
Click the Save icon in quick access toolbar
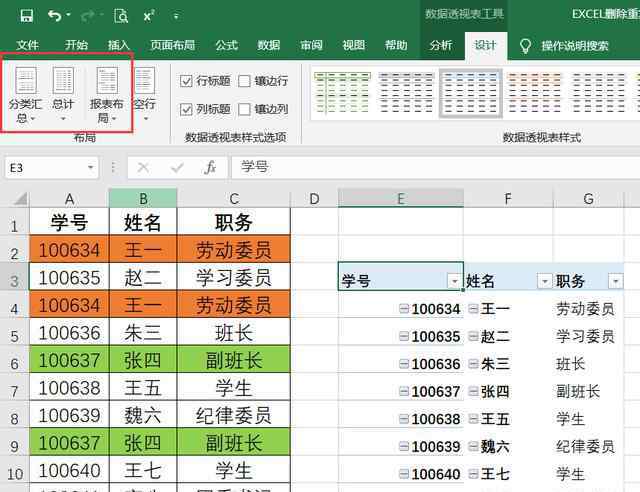click(26, 16)
